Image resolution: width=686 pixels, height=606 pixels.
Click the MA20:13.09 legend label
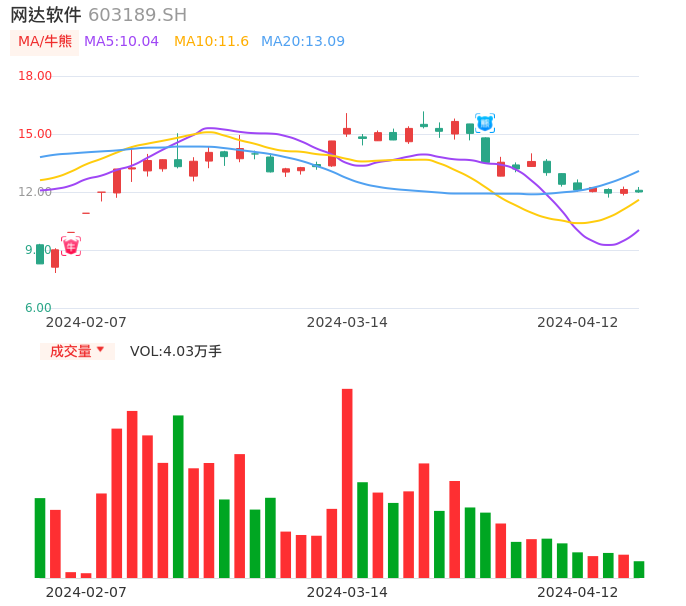coord(303,42)
